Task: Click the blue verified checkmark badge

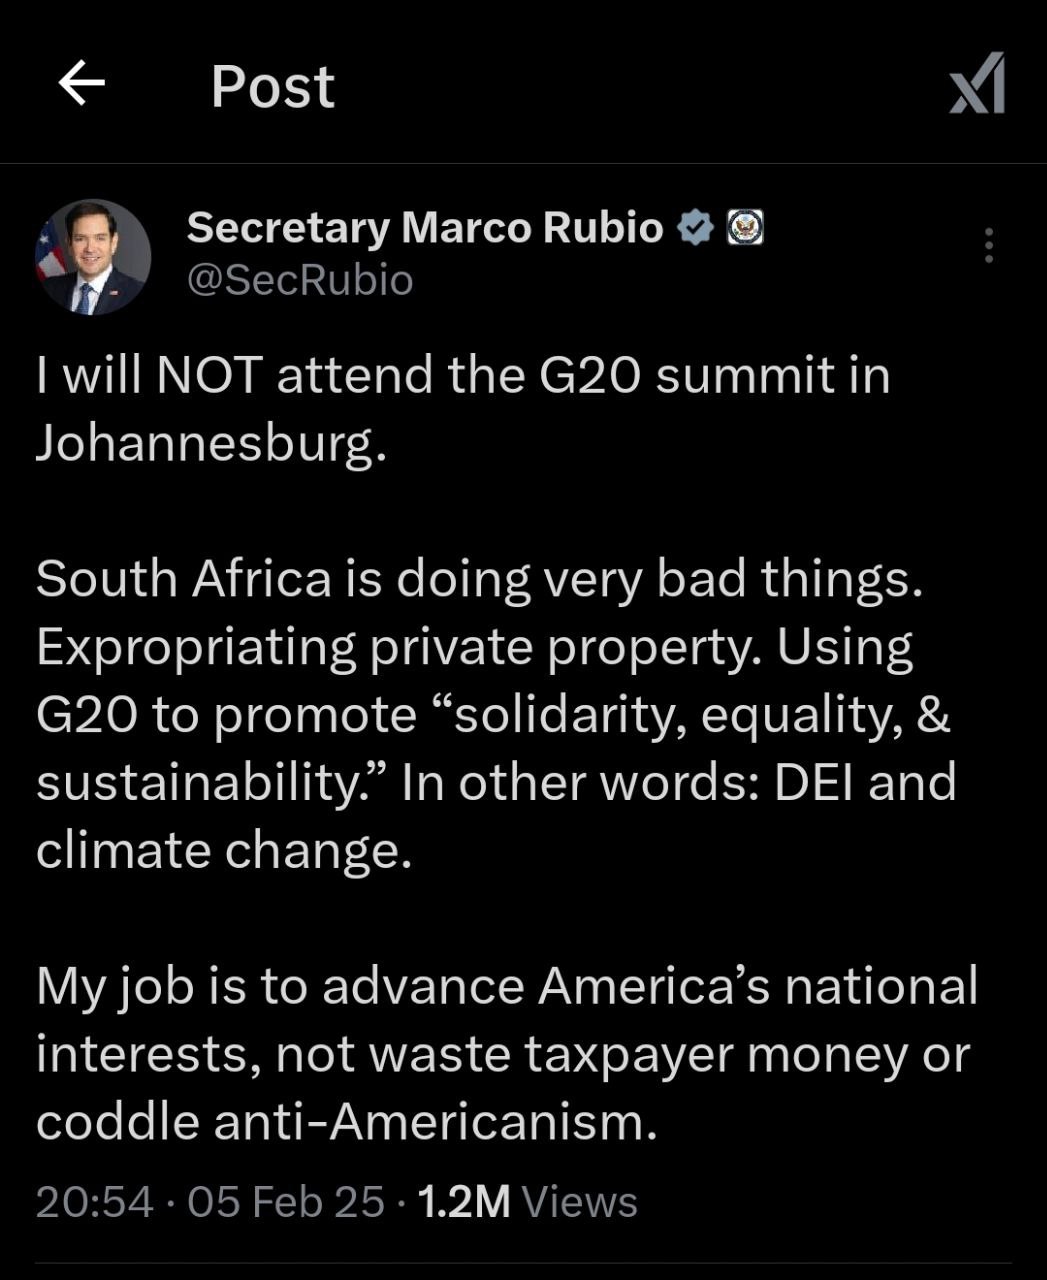Action: pyautogui.click(x=695, y=228)
